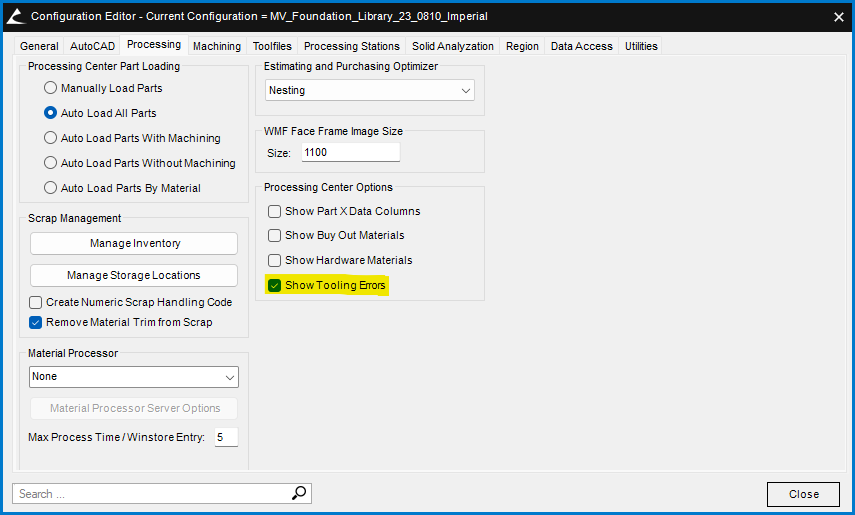Uncheck Remove Material Trim from Scrap
Viewport: 855px width, 515px height.
click(x=36, y=322)
